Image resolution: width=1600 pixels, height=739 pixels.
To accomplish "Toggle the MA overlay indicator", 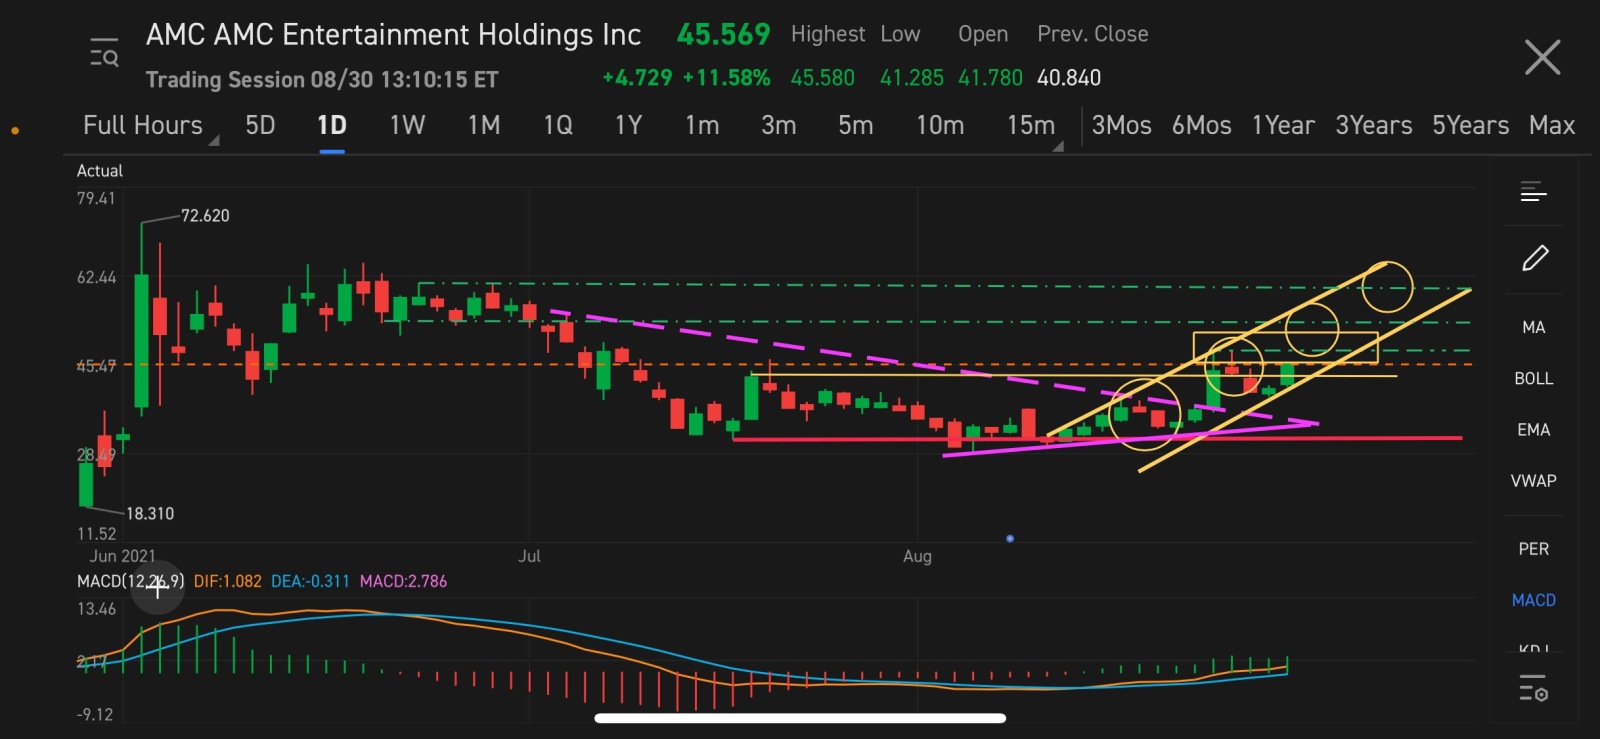I will tap(1533, 327).
